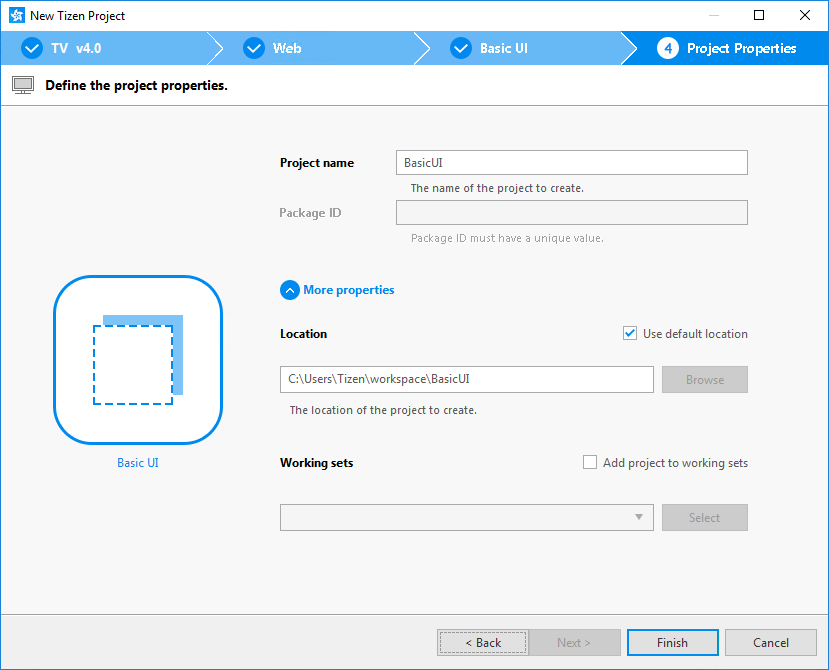Go to the Web wizard step
829x670 pixels.
click(x=287, y=48)
